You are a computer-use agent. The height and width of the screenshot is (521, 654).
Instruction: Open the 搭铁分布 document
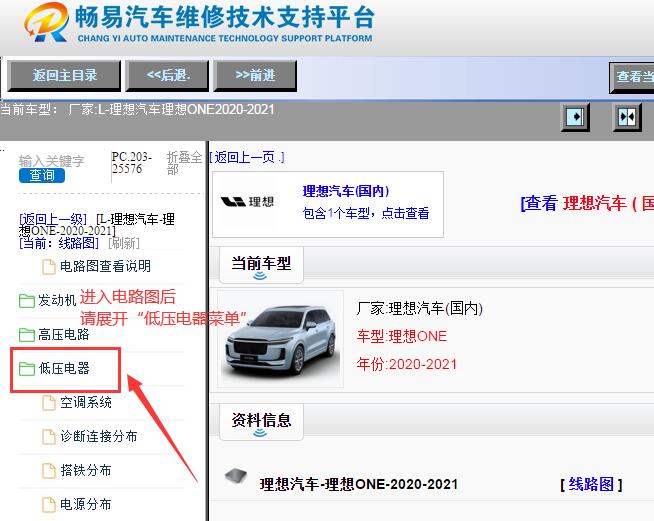tap(86, 470)
